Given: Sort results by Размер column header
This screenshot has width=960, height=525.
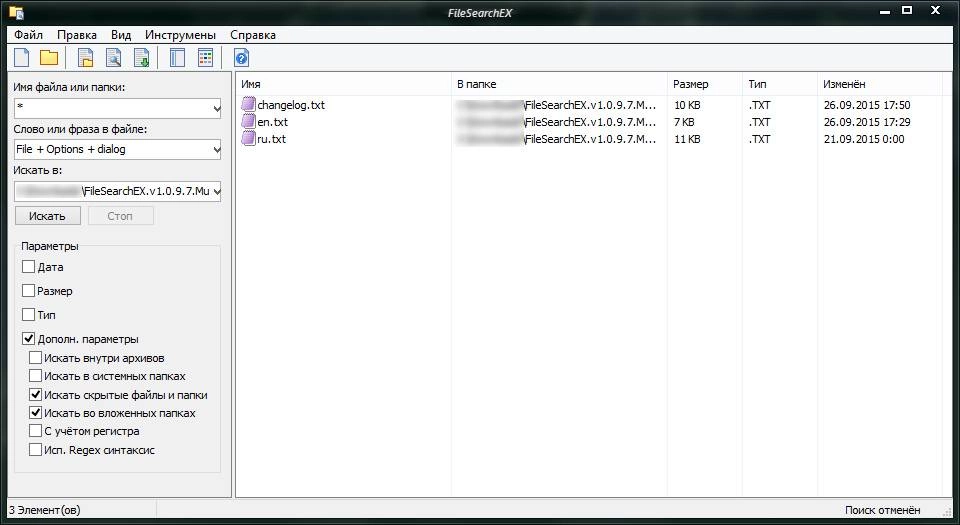Looking at the screenshot, I should pos(704,84).
